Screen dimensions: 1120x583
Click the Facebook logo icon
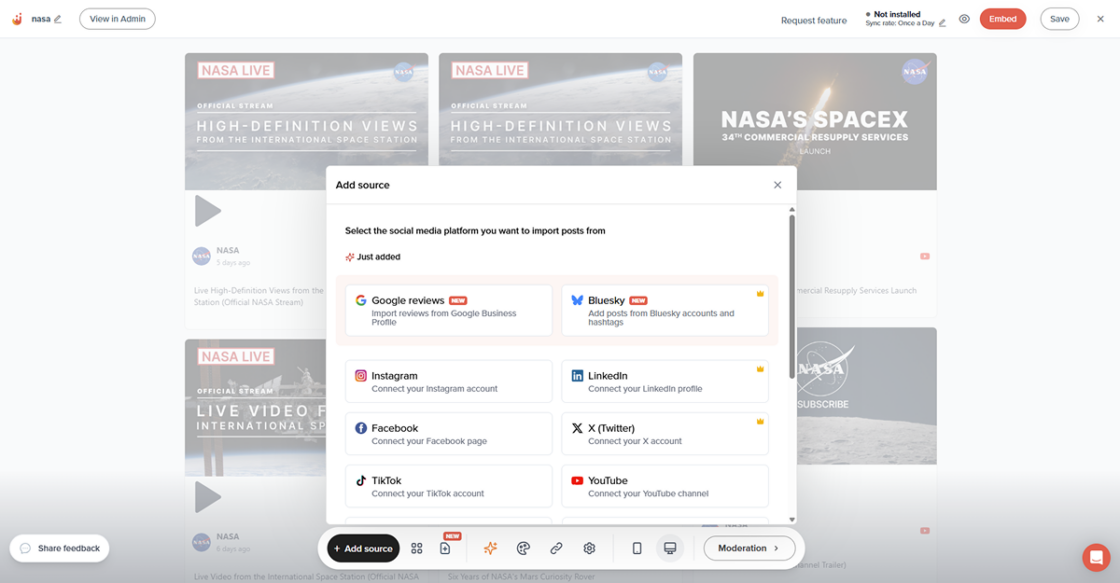(361, 428)
